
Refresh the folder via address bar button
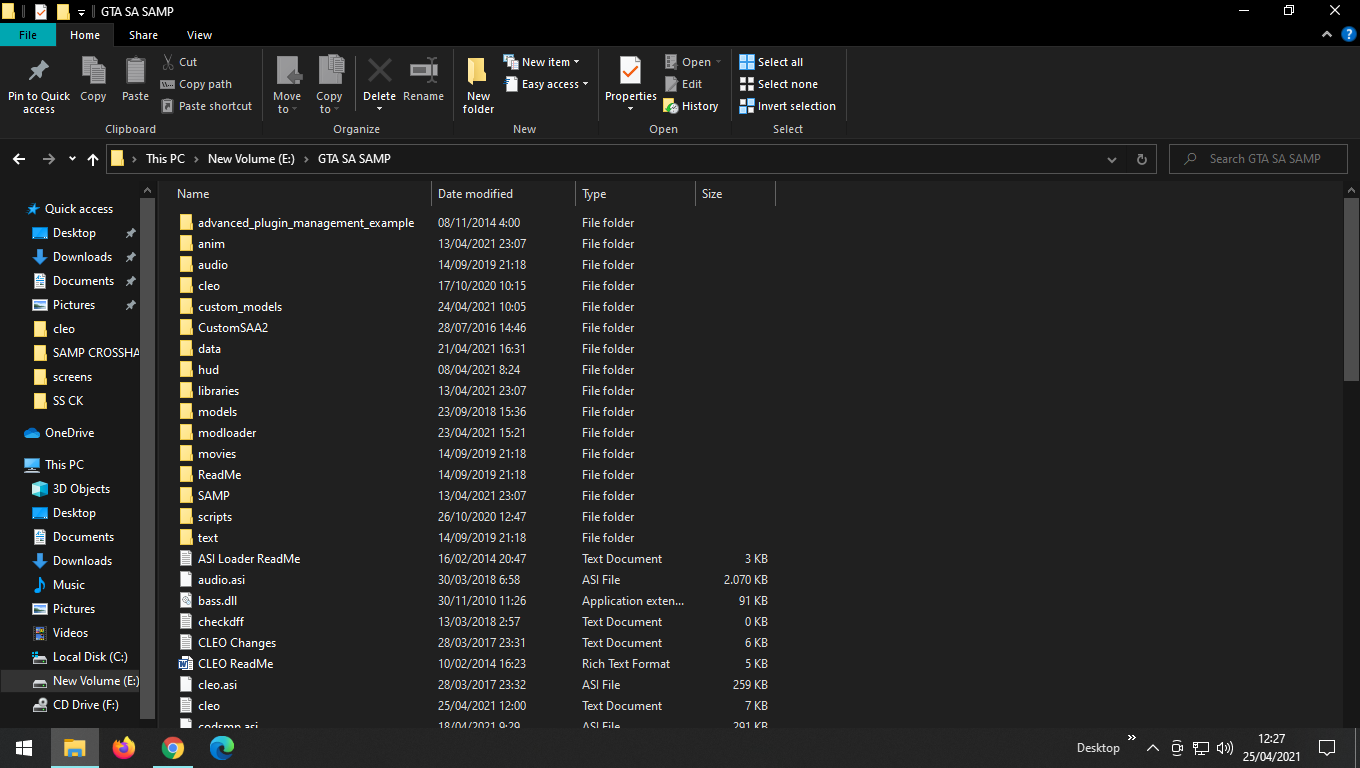(x=1141, y=159)
